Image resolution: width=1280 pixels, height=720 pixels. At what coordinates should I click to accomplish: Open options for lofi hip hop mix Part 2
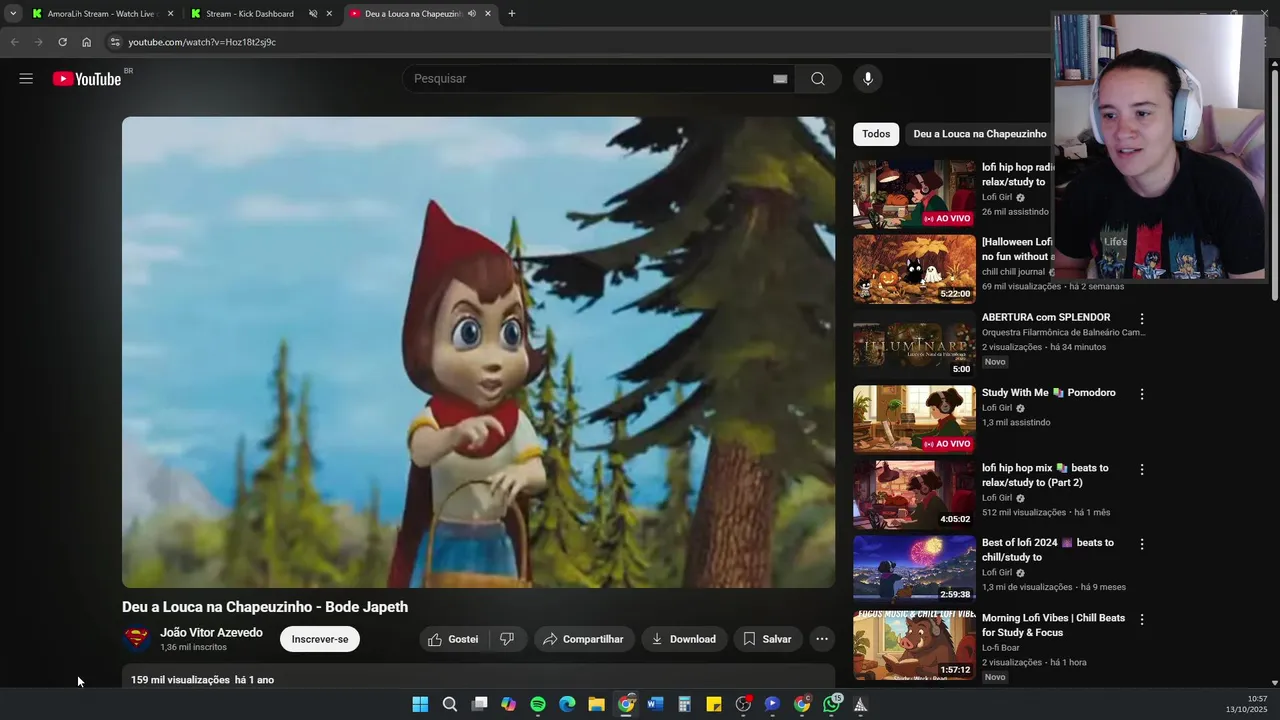pos(1142,469)
